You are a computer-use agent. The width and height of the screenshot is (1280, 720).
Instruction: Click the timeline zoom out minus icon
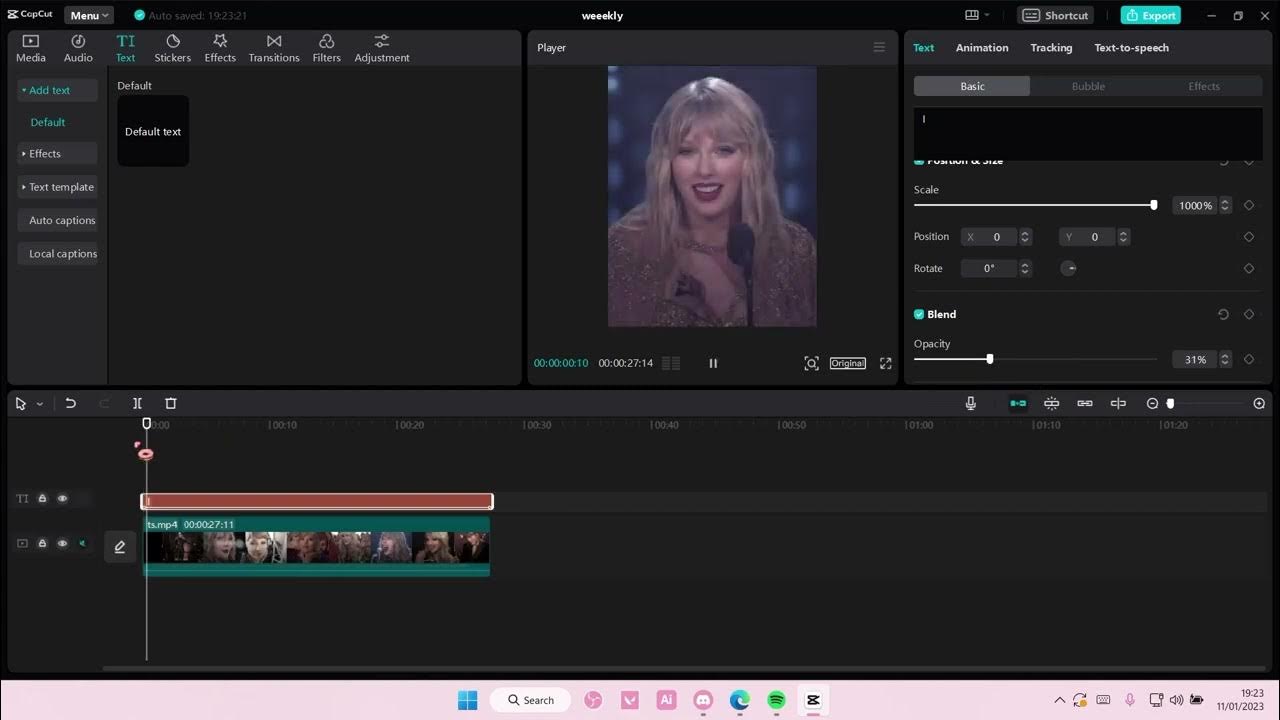1152,403
